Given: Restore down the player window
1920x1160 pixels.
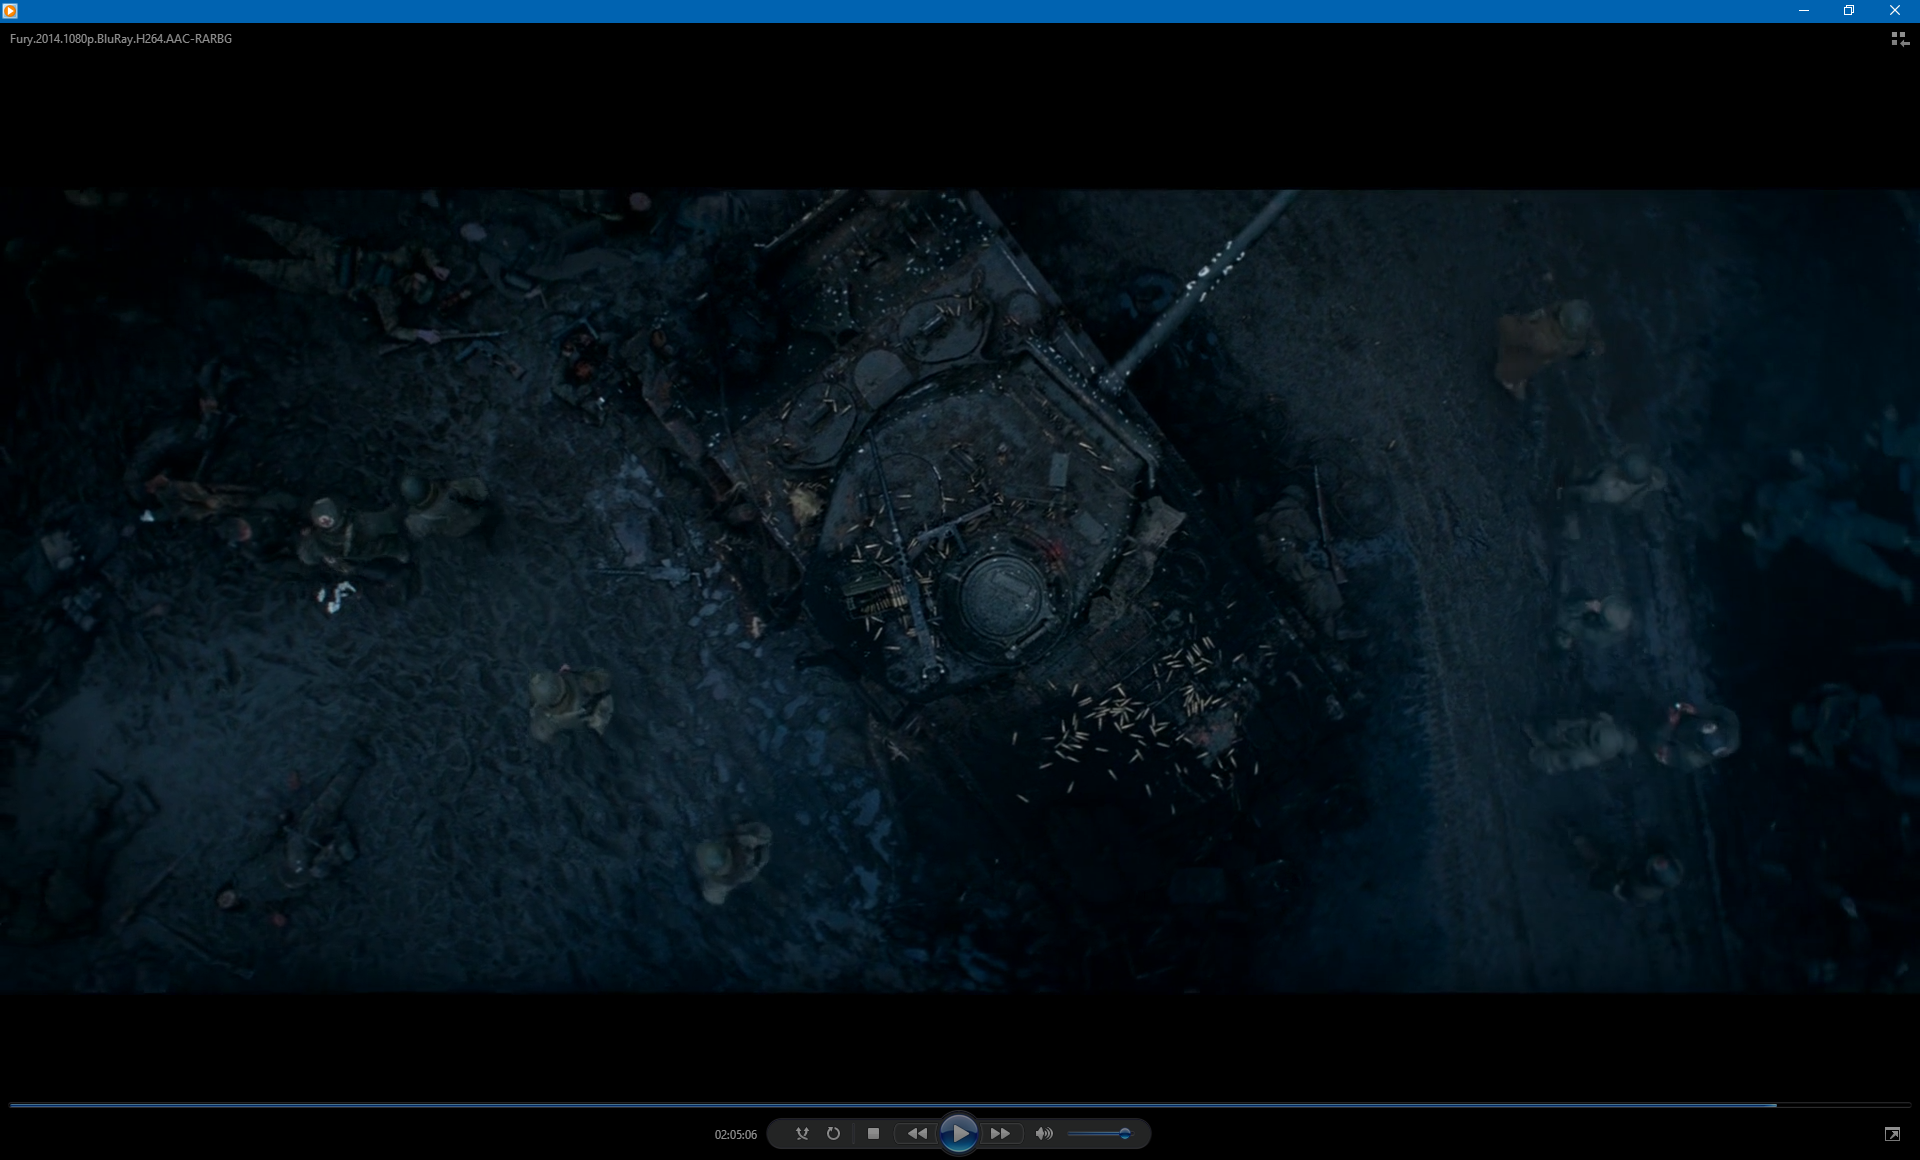Looking at the screenshot, I should [1848, 11].
